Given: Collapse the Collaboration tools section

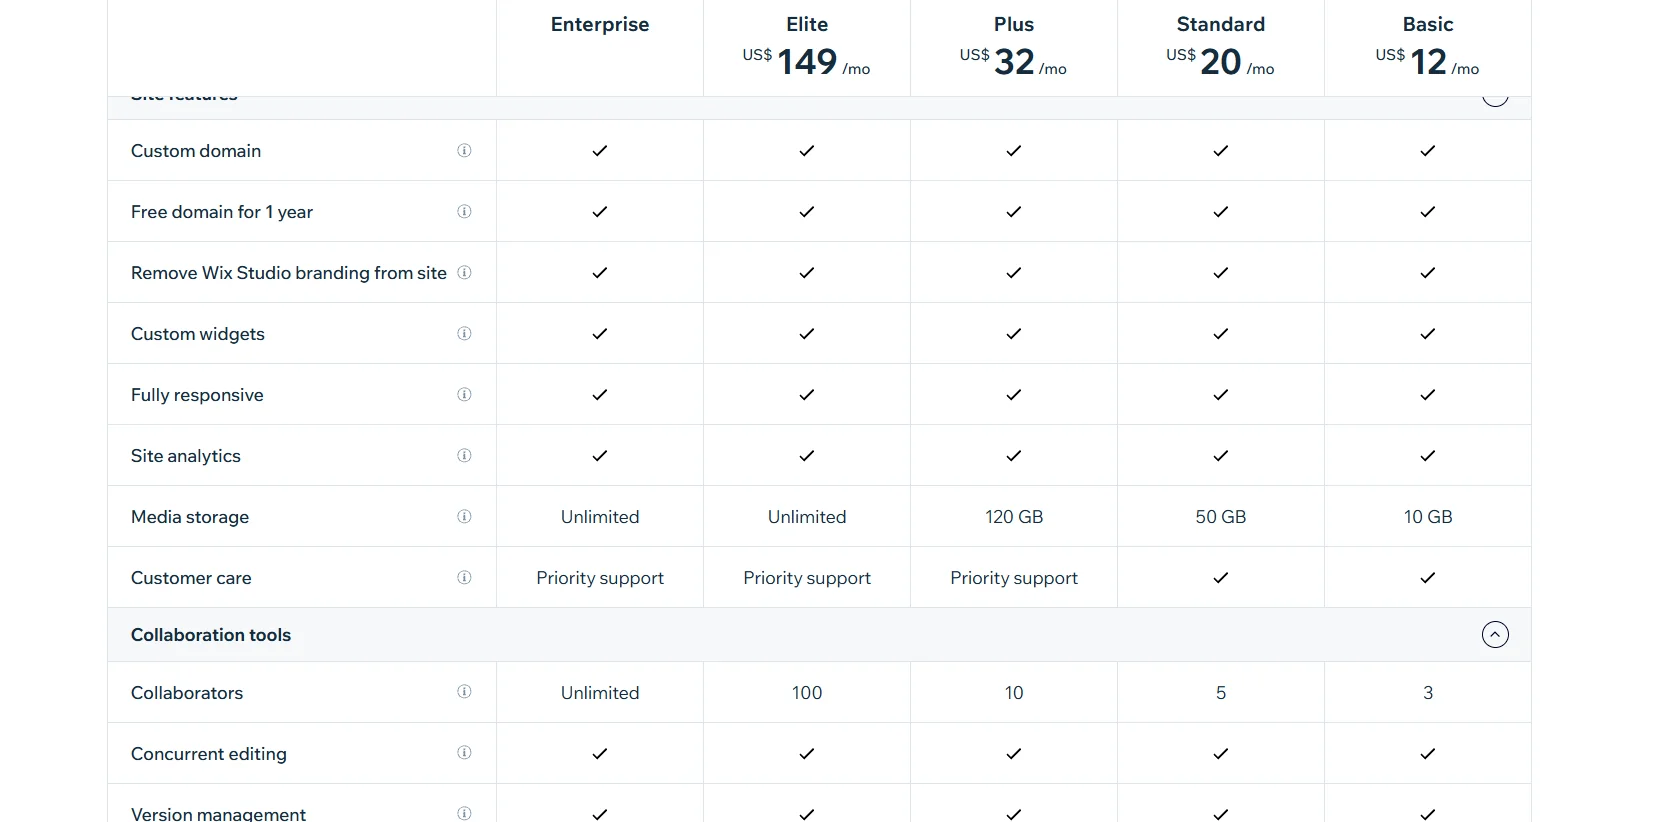Looking at the screenshot, I should [1495, 635].
